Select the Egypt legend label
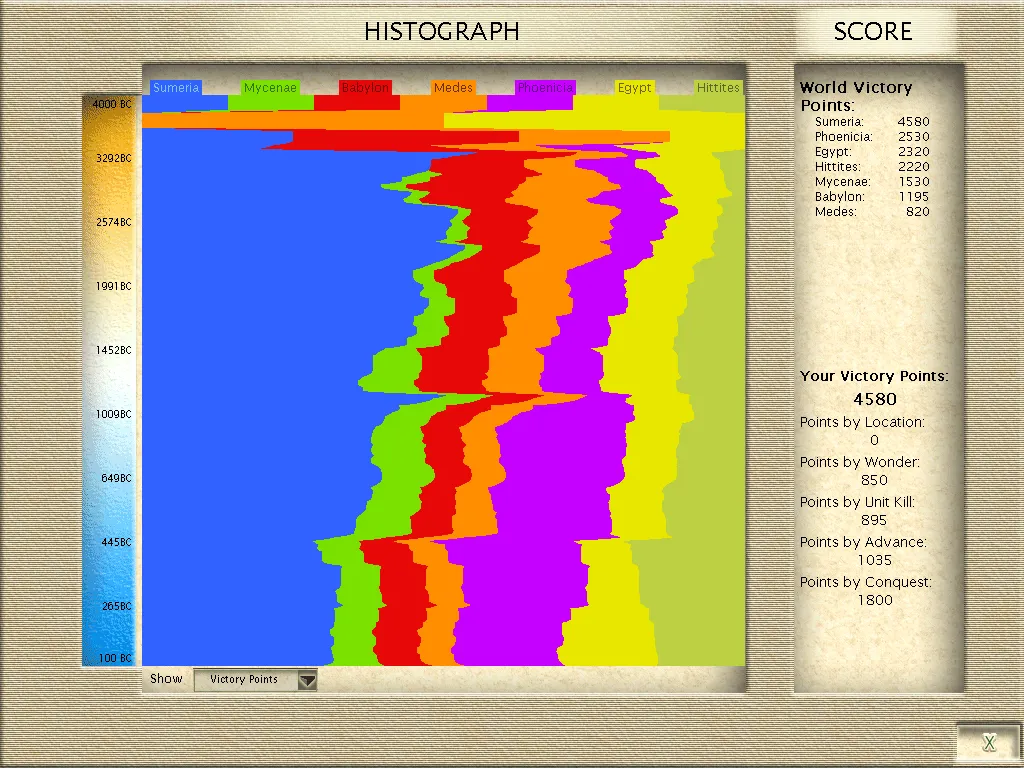The image size is (1024, 768). pyautogui.click(x=635, y=88)
